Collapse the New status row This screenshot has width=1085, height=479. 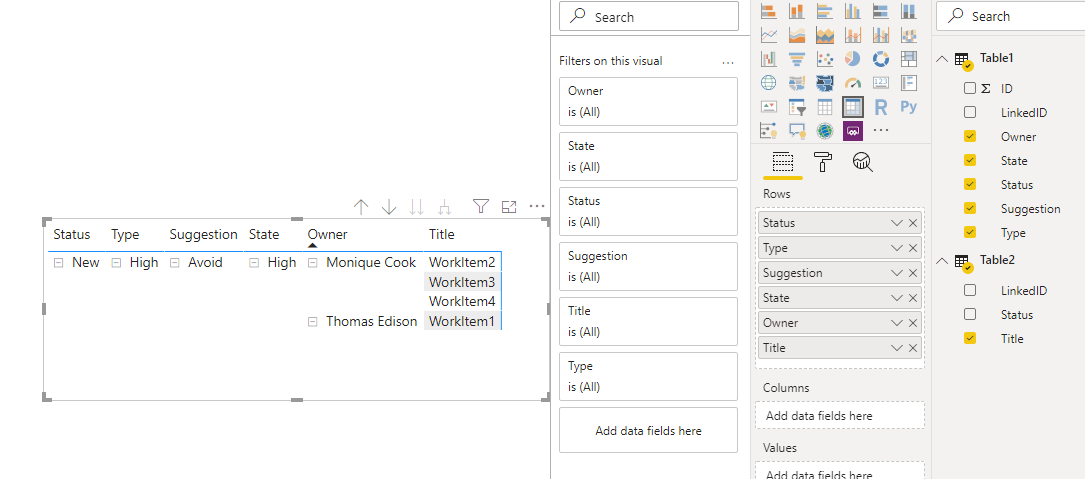(x=59, y=263)
